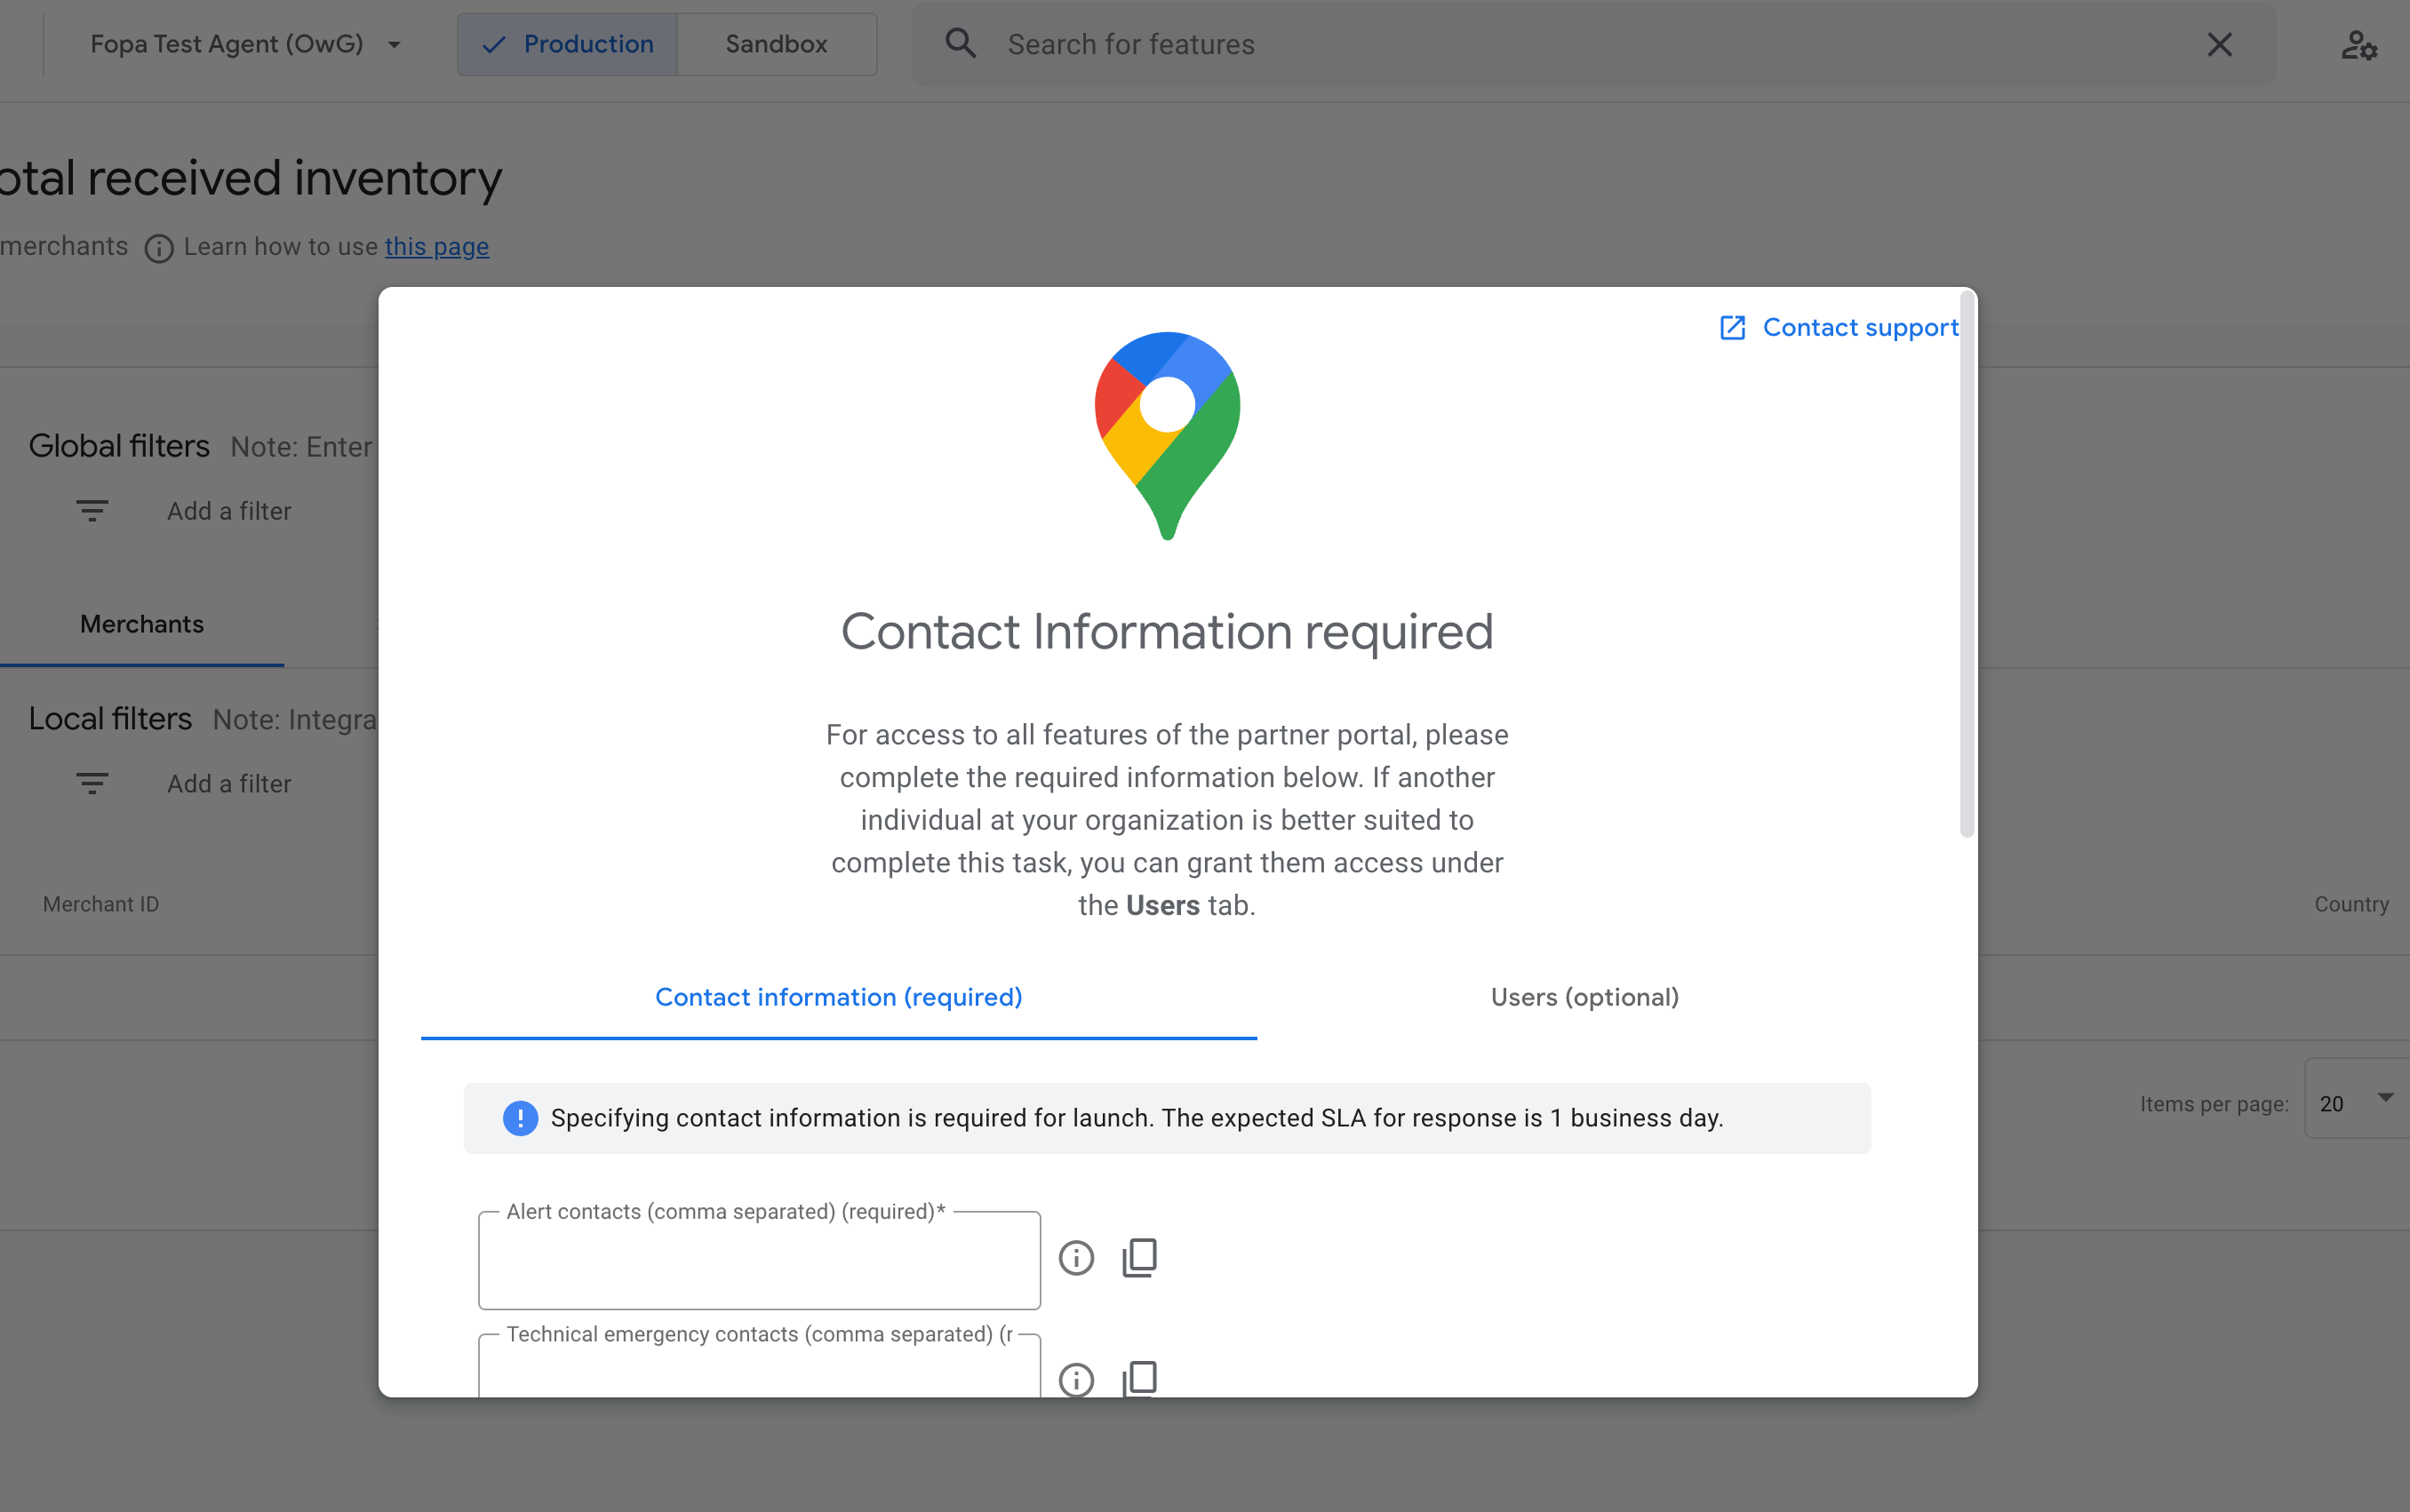Image resolution: width=2410 pixels, height=1512 pixels.
Task: Click the Contact support link
Action: (x=1835, y=326)
